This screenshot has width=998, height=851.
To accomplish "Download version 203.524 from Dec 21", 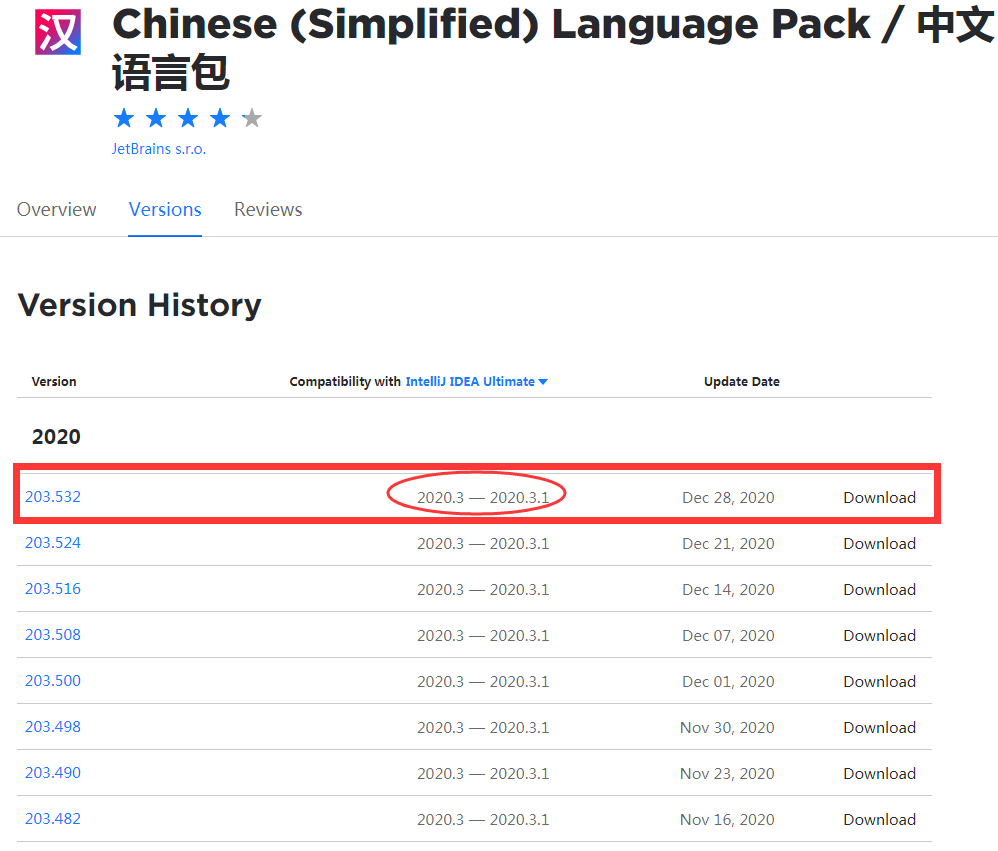I will (880, 544).
